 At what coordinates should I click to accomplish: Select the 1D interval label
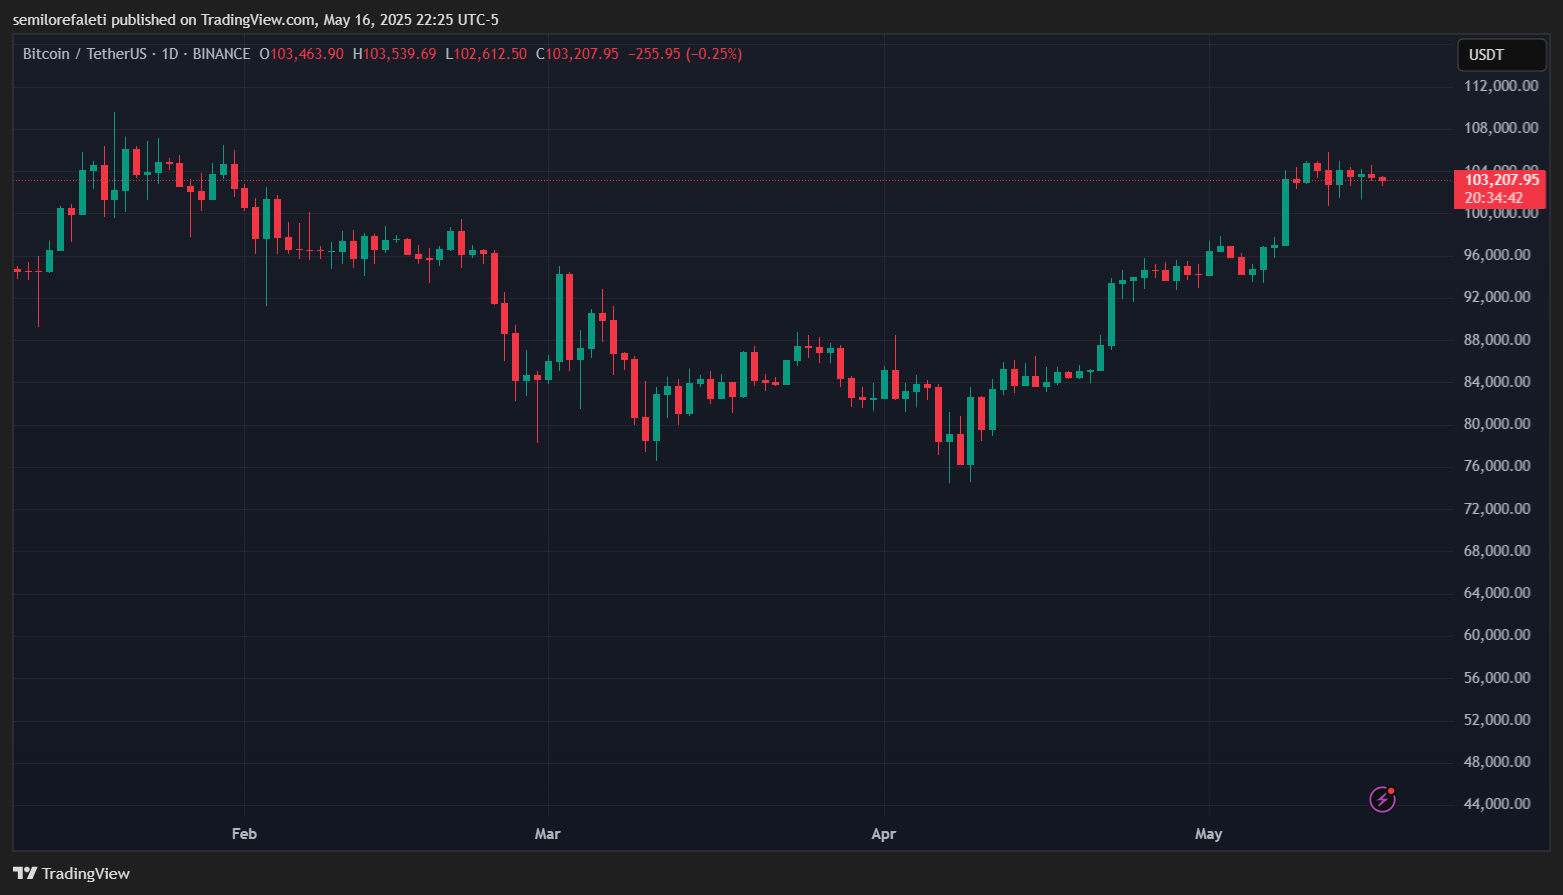(x=170, y=54)
